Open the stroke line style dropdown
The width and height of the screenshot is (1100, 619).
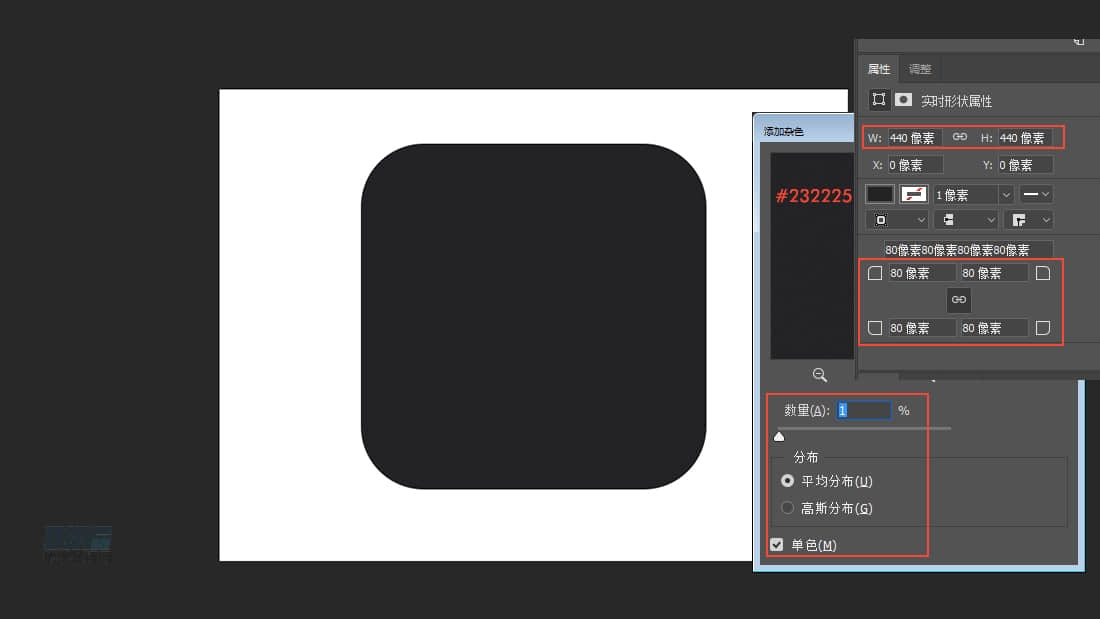pyautogui.click(x=1036, y=194)
